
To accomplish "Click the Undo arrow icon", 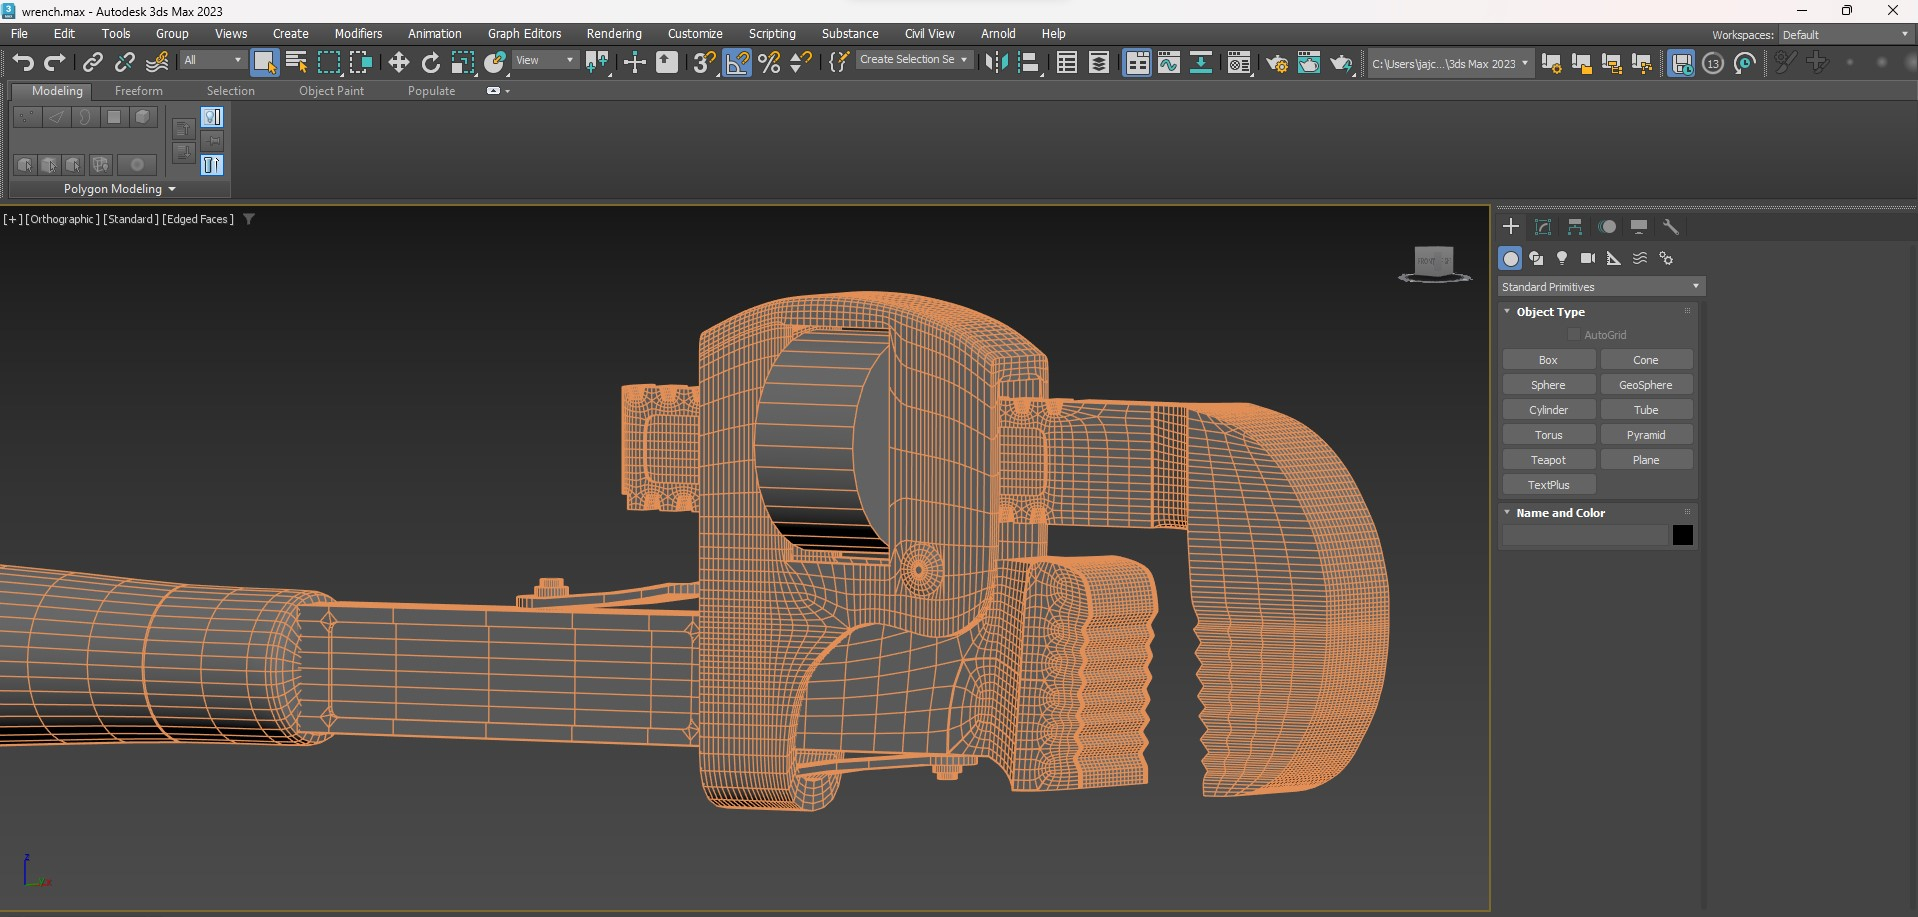I will 23,62.
